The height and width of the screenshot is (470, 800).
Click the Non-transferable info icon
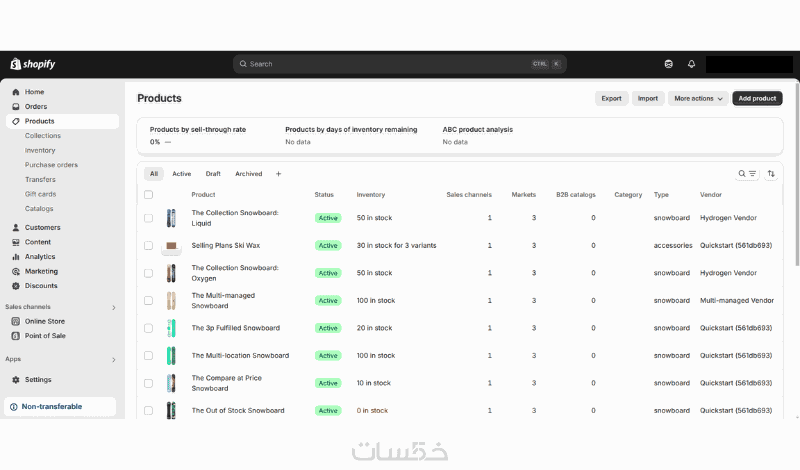click(x=14, y=407)
